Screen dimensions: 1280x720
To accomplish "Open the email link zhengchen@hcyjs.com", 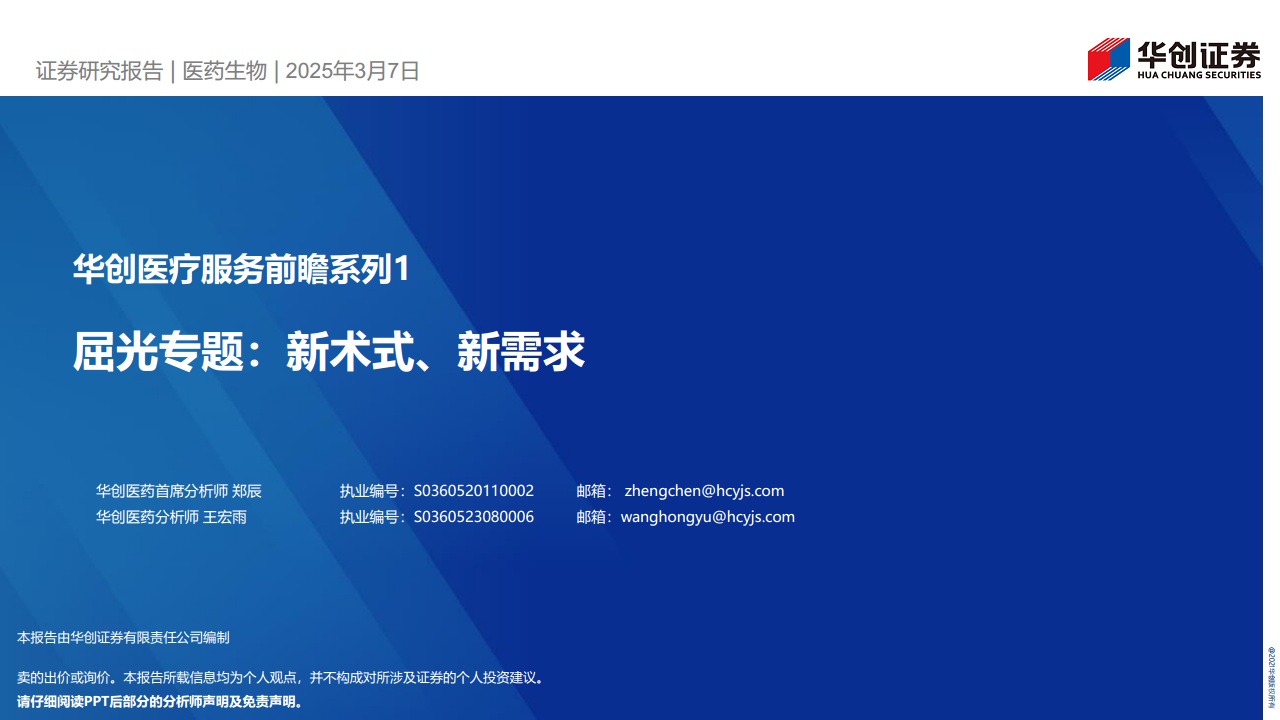I will coord(704,491).
